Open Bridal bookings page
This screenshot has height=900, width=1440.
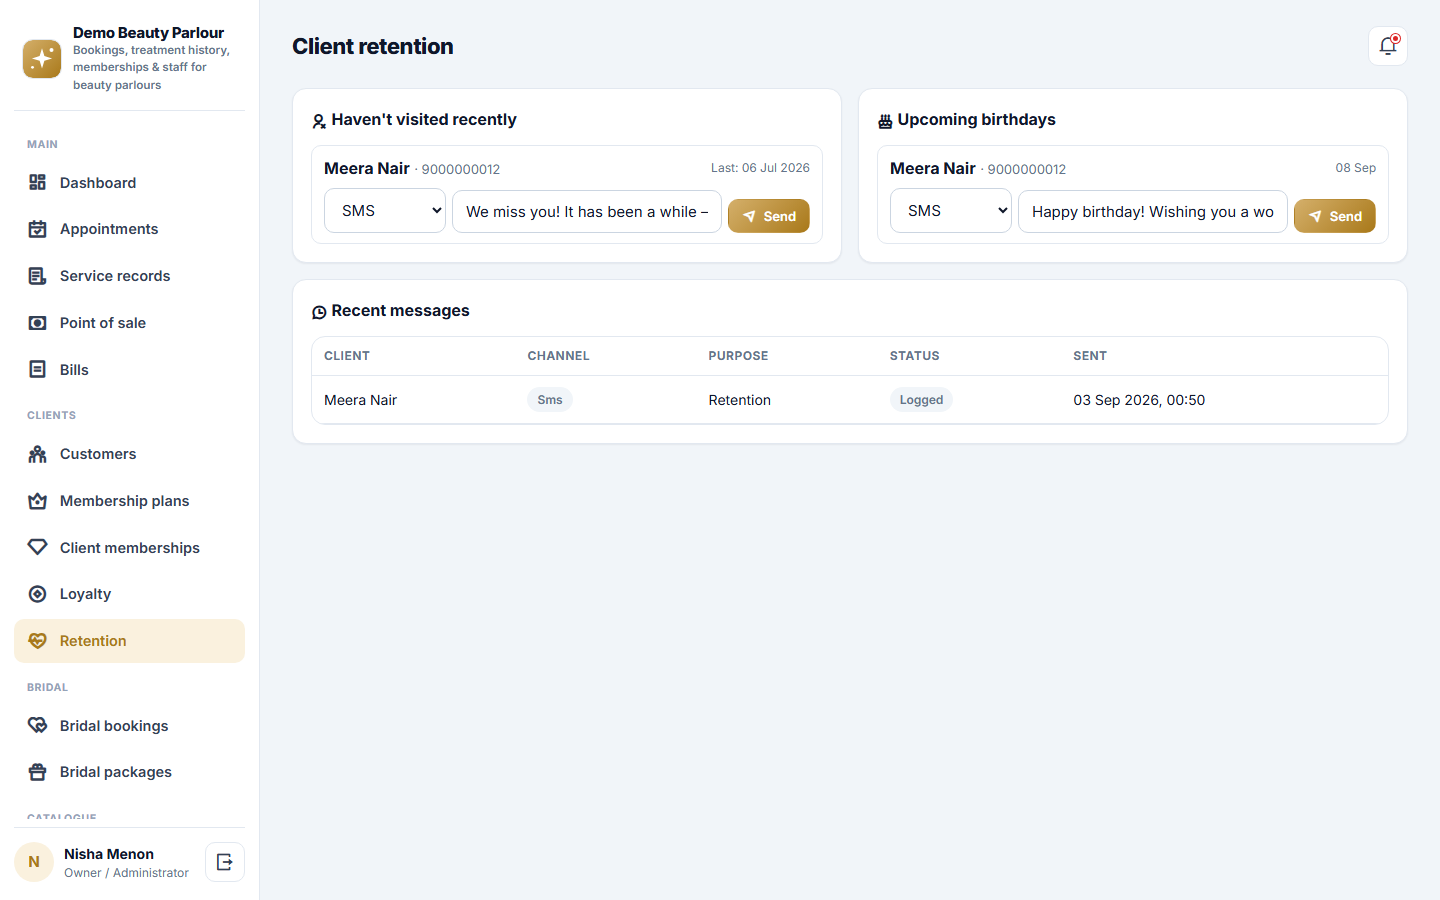(129, 725)
